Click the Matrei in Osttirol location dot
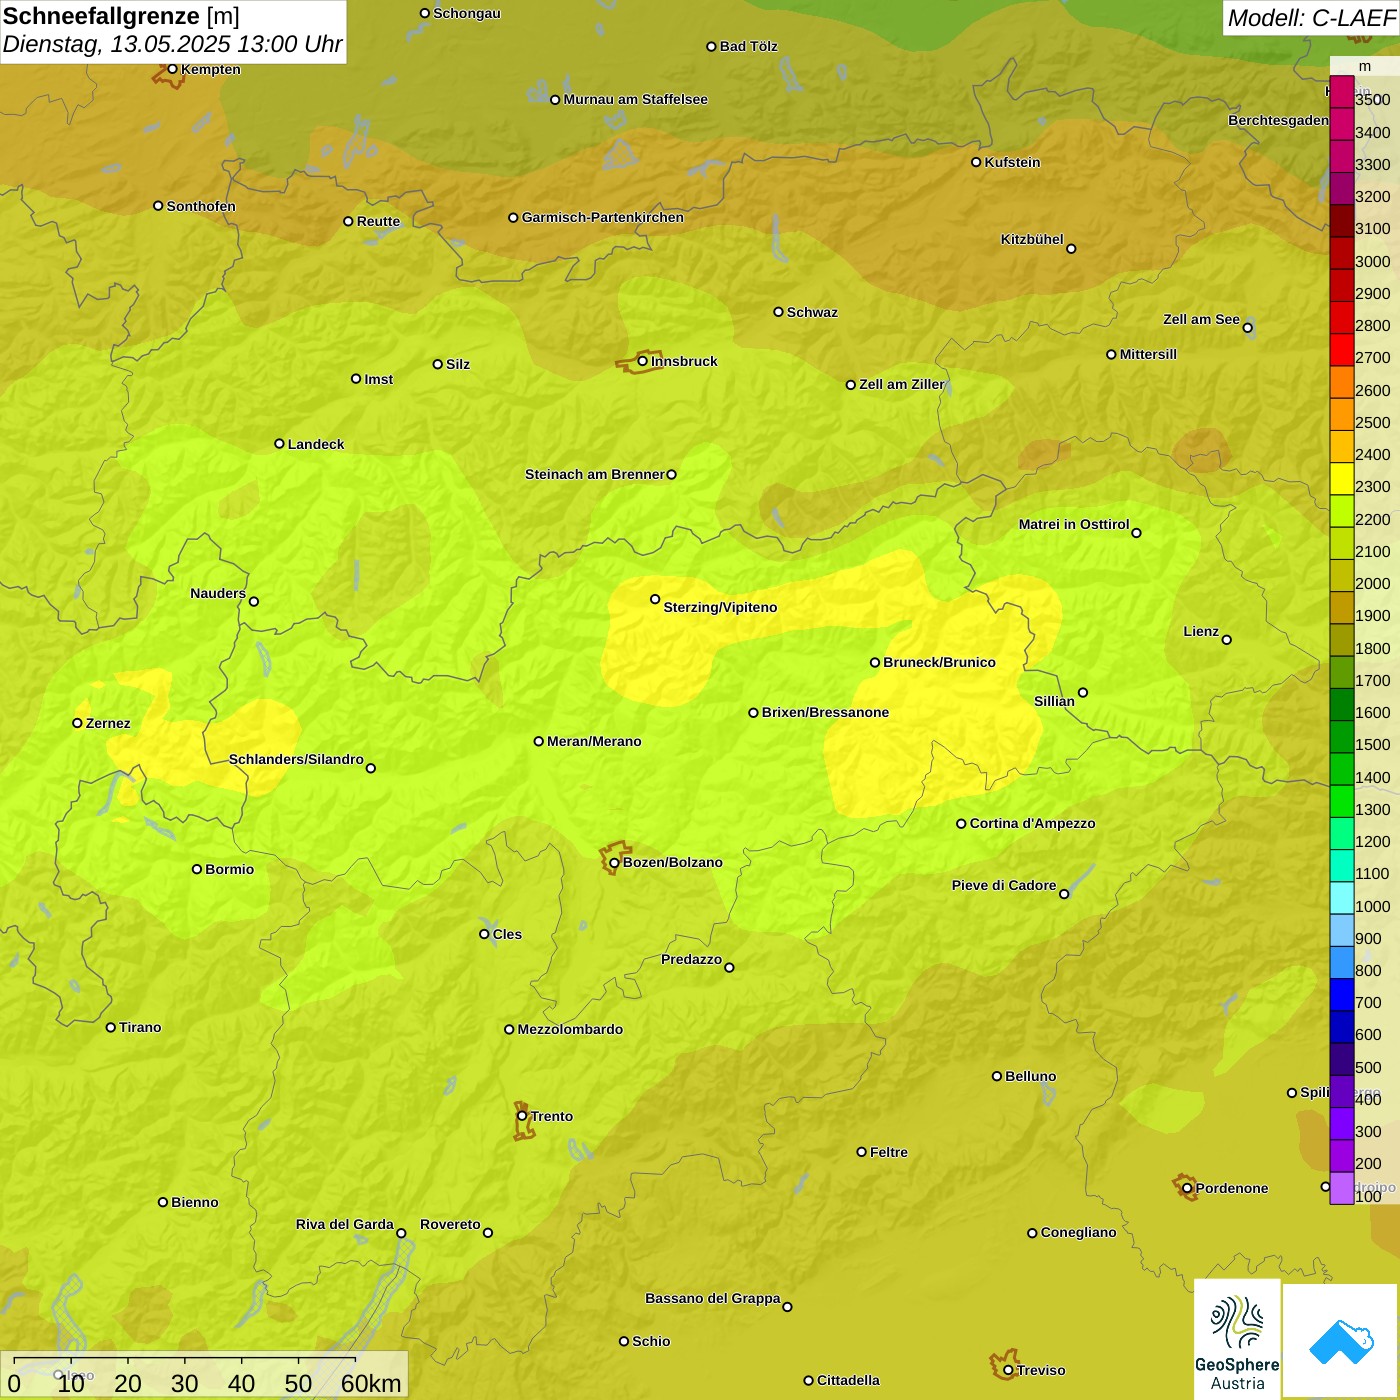 pyautogui.click(x=1136, y=532)
